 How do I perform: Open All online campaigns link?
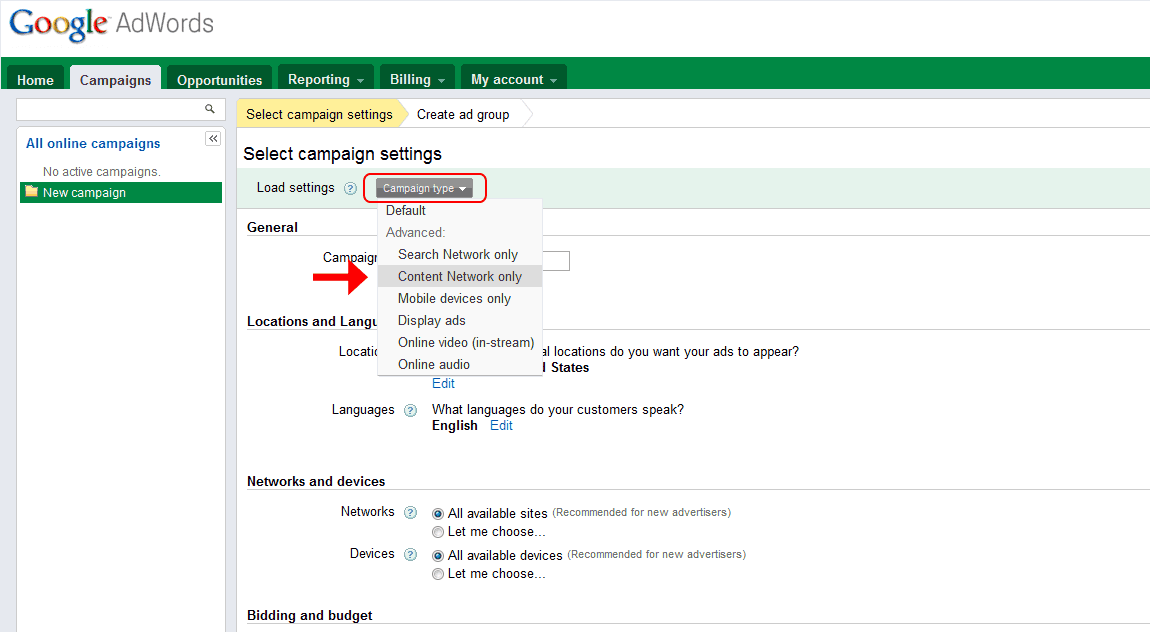point(93,144)
